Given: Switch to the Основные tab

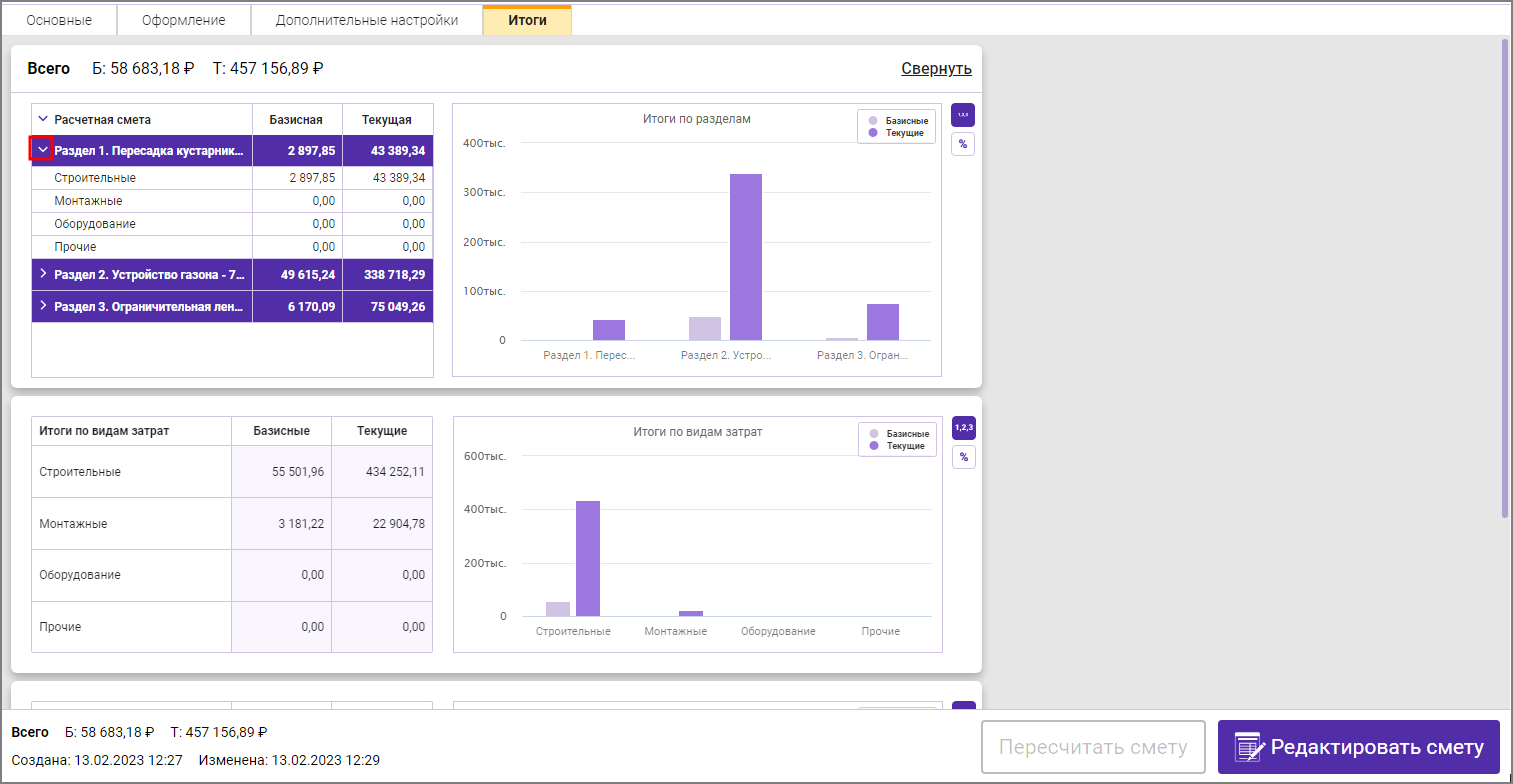Looking at the screenshot, I should pyautogui.click(x=59, y=20).
